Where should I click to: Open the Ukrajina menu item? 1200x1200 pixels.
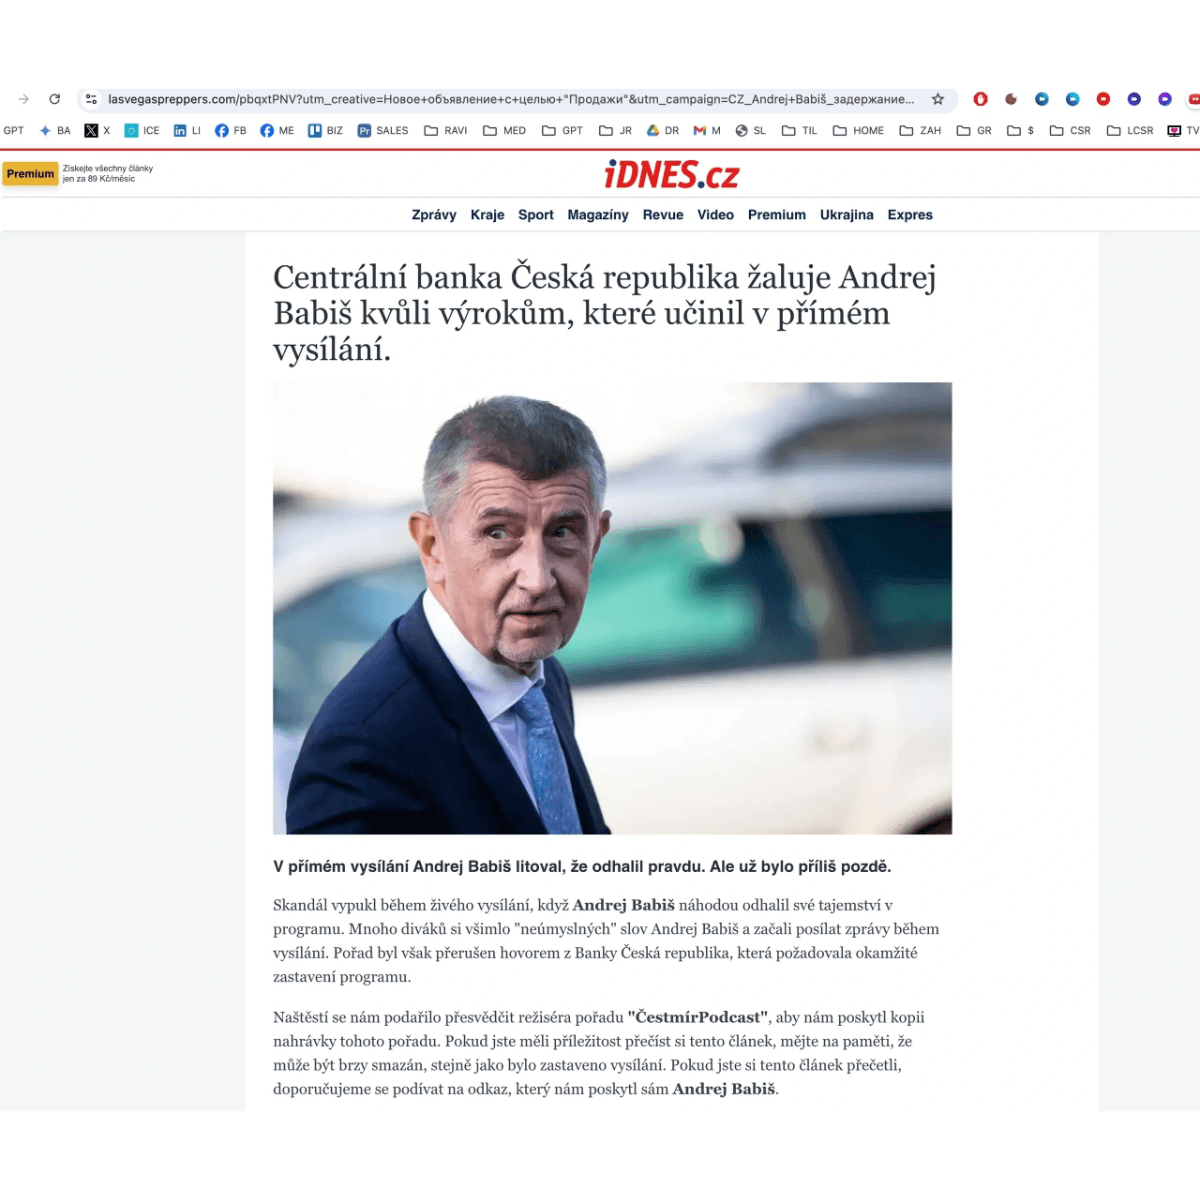pos(847,214)
